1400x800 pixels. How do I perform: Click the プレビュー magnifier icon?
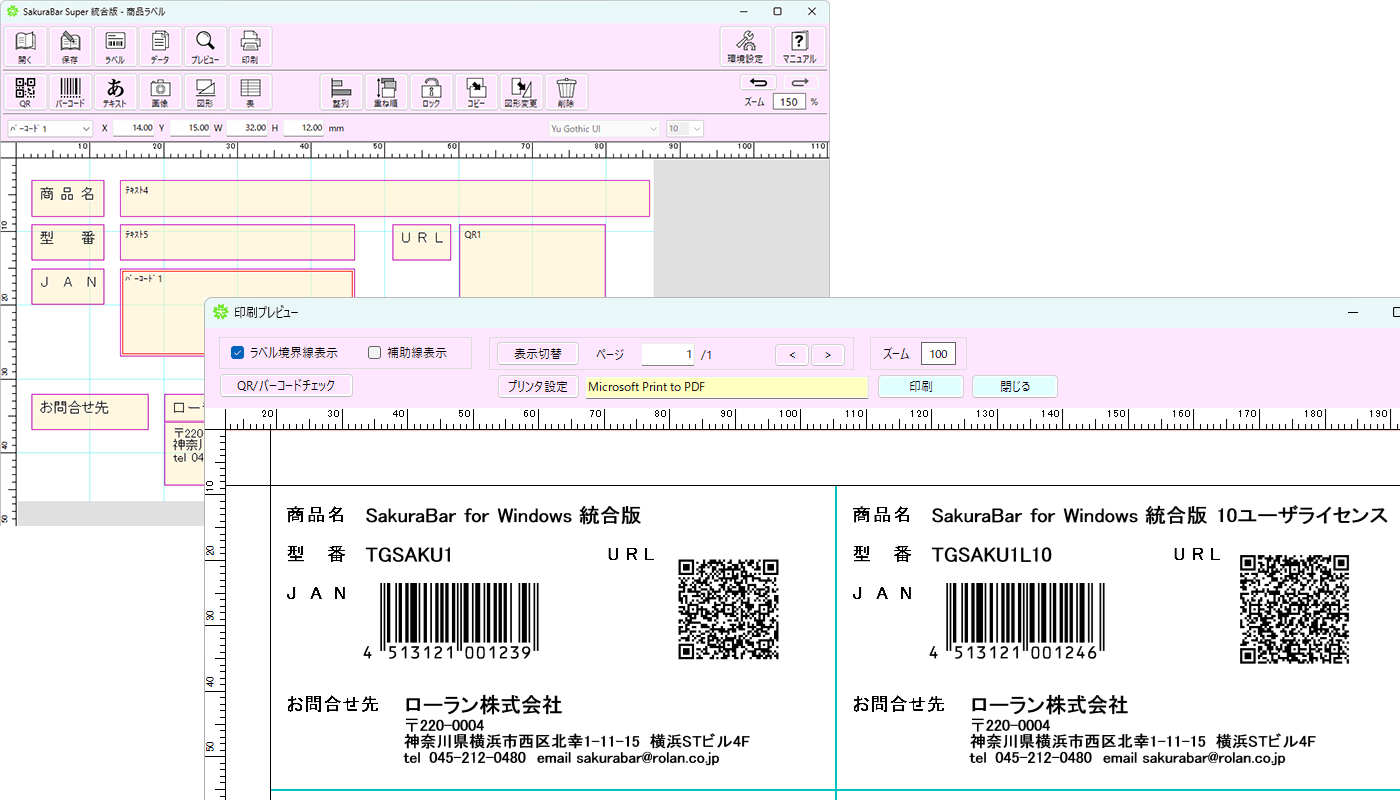(205, 46)
